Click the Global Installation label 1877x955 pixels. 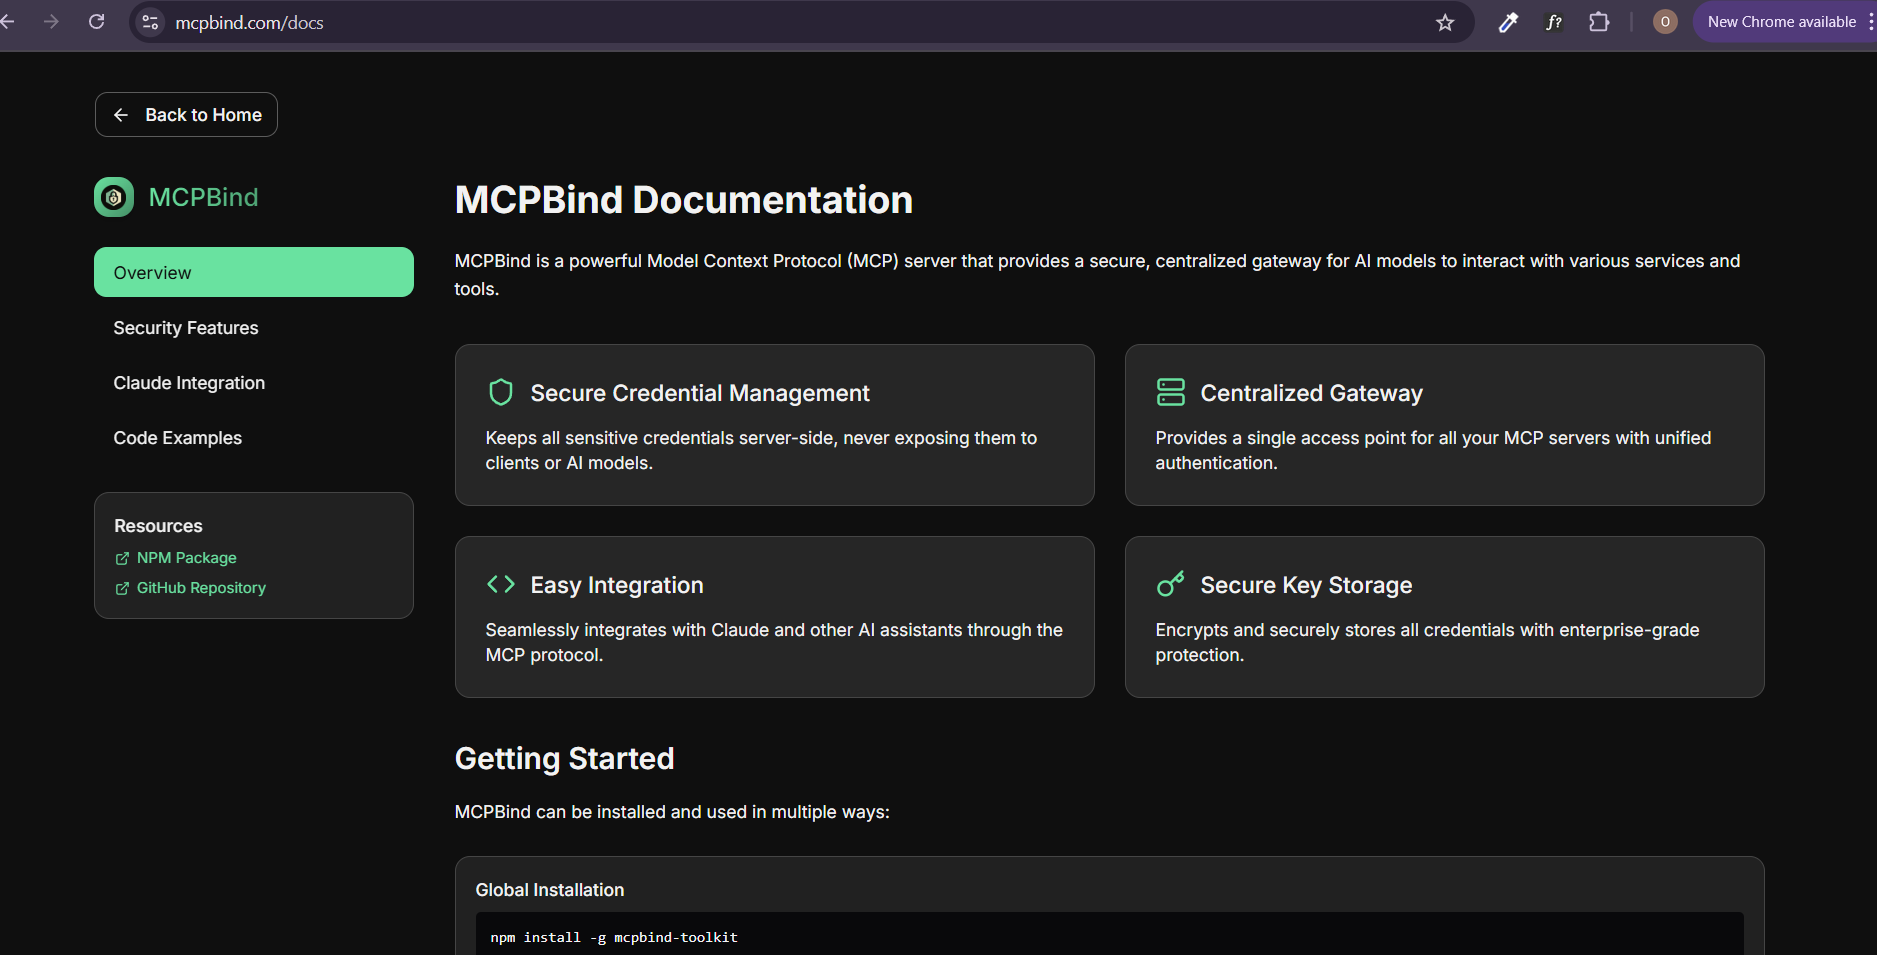(x=549, y=890)
